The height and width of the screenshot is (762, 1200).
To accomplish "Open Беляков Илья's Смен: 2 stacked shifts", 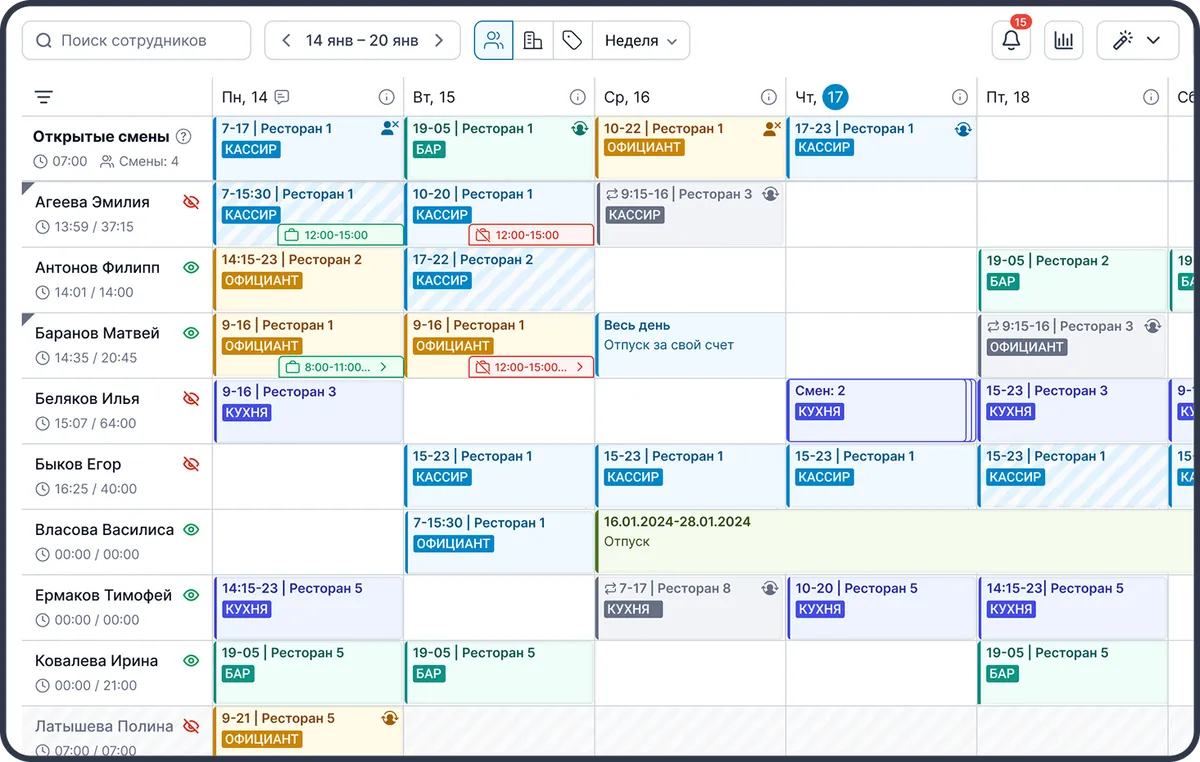I will pos(878,410).
